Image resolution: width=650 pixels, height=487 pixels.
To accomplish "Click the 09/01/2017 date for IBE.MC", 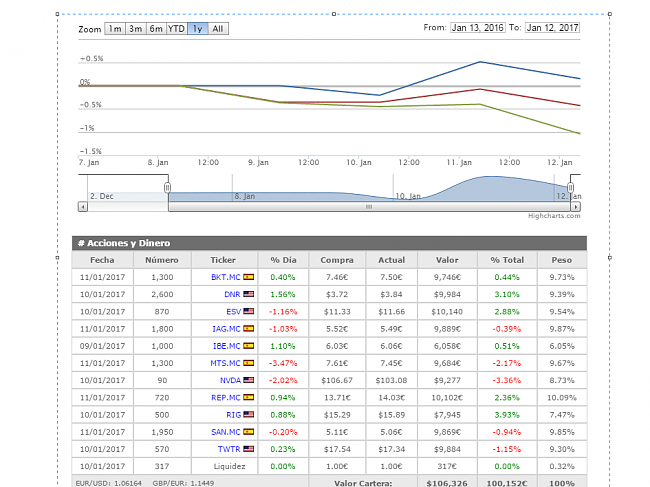I will (102, 346).
